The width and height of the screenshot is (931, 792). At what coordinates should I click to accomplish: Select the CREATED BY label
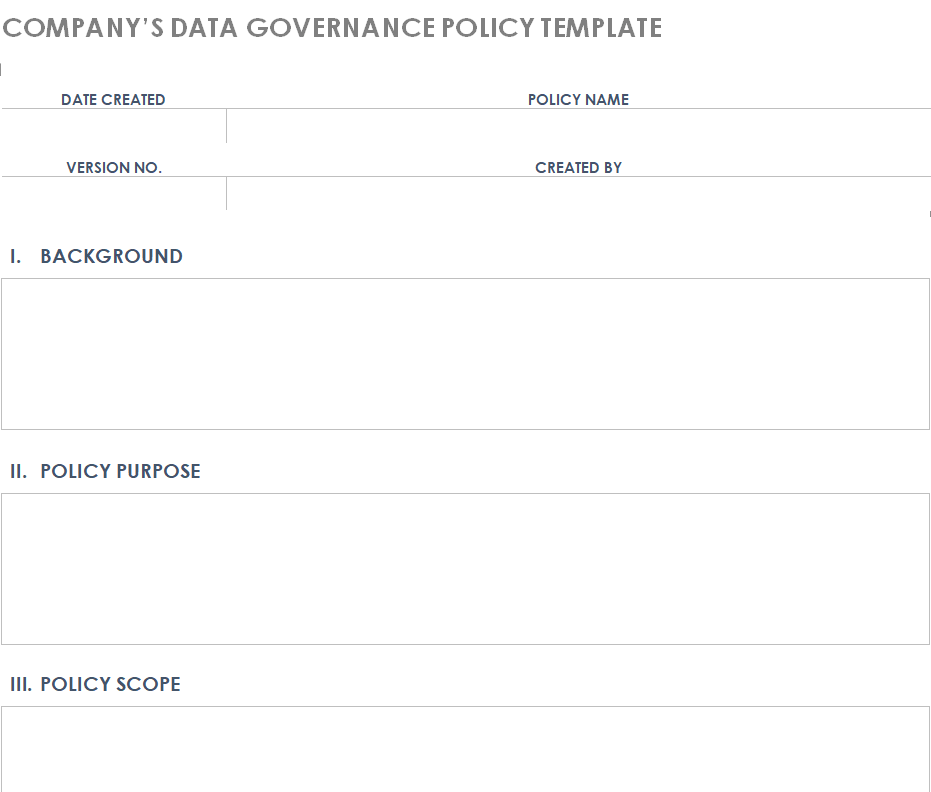point(578,168)
